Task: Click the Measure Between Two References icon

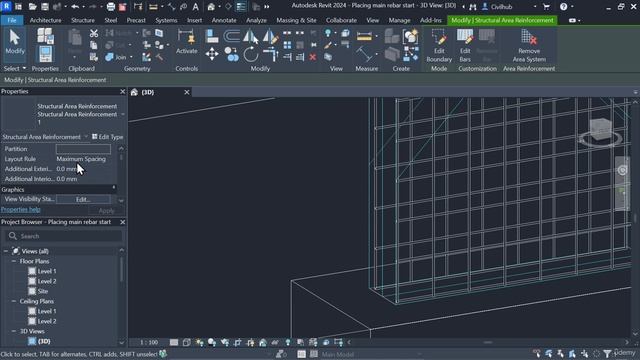Action: (x=363, y=54)
